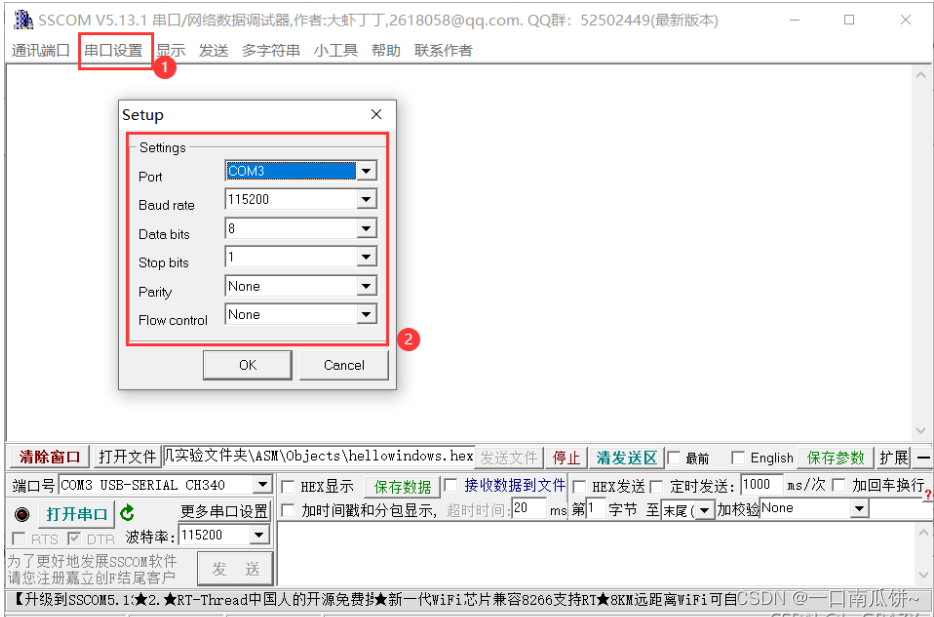Viewport: 934px width, 617px height.
Task: Toggle the HEX发送 checkbox
Action: 579,487
